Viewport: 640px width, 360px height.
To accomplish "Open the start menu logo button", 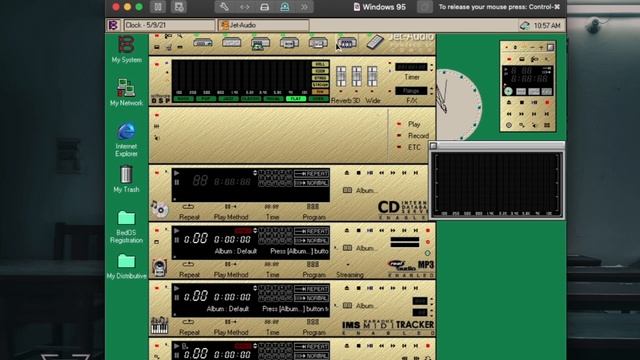I will [113, 25].
